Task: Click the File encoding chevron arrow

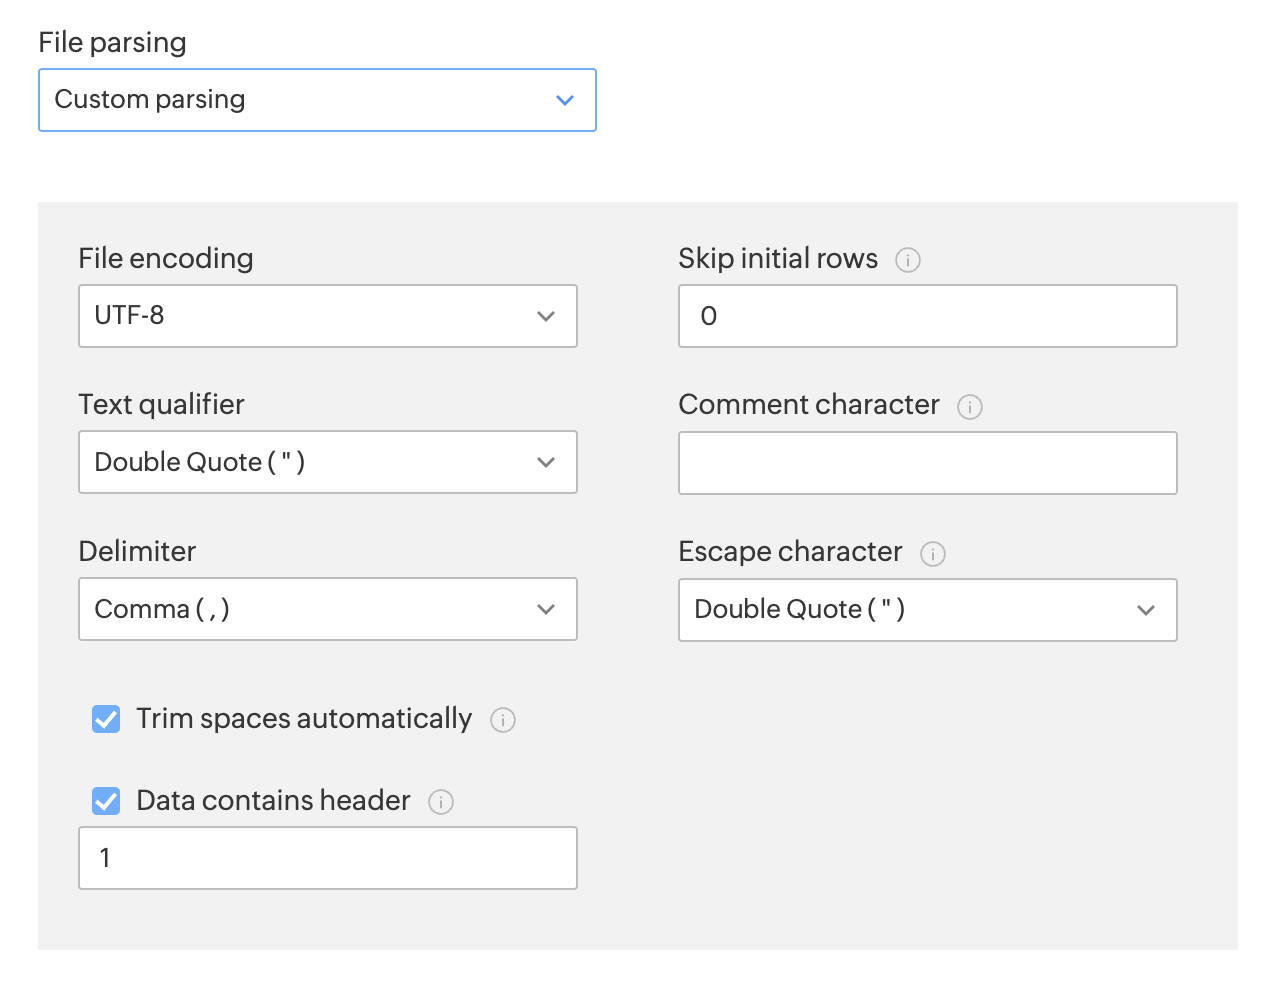Action: coord(546,316)
